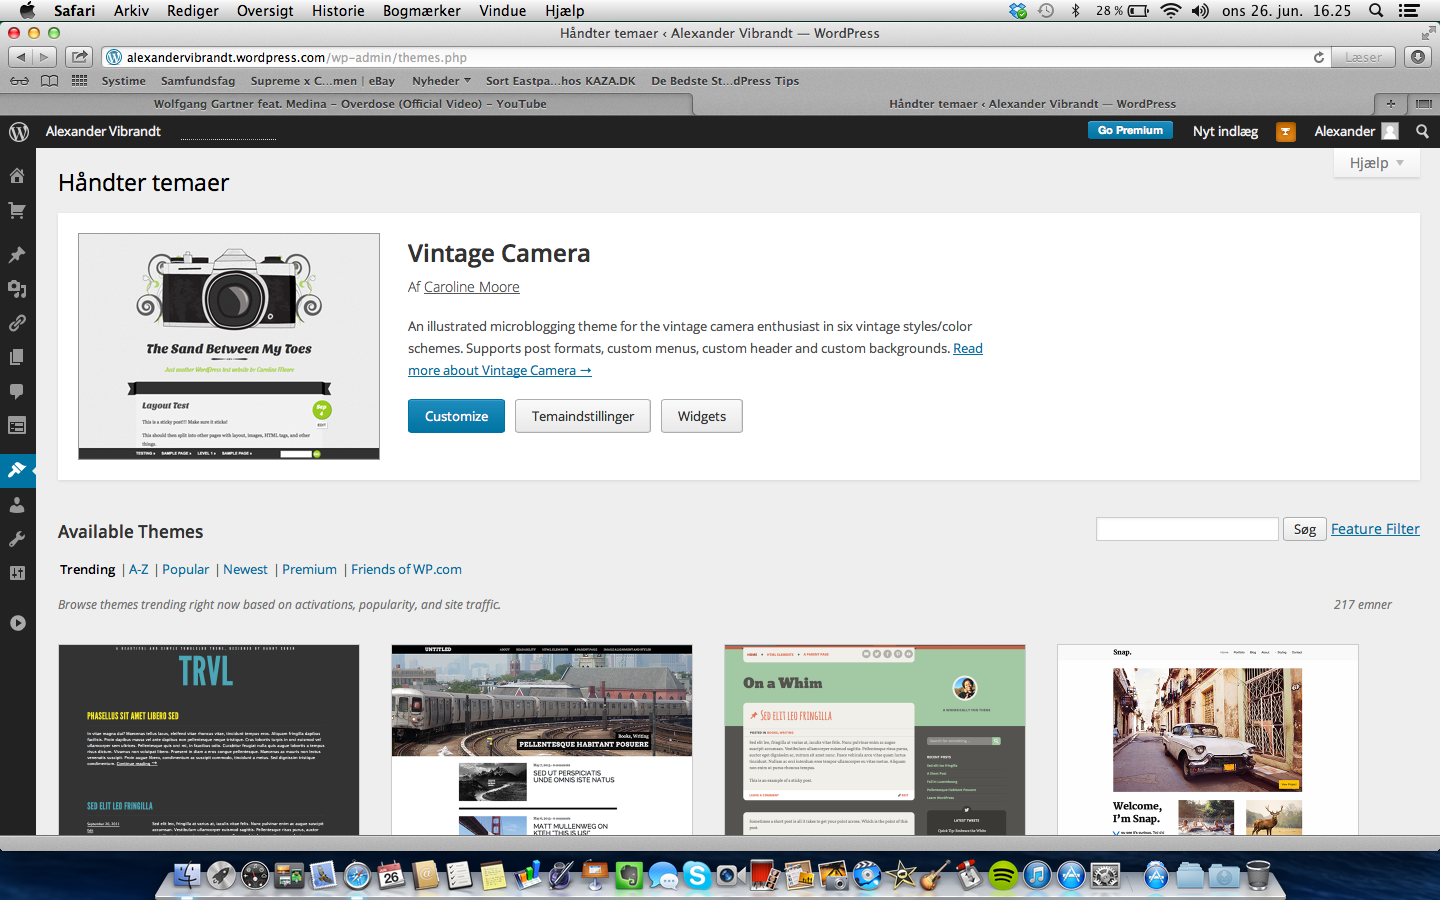Open the Bogmærker menu
Image resolution: width=1440 pixels, height=900 pixels.
point(422,11)
